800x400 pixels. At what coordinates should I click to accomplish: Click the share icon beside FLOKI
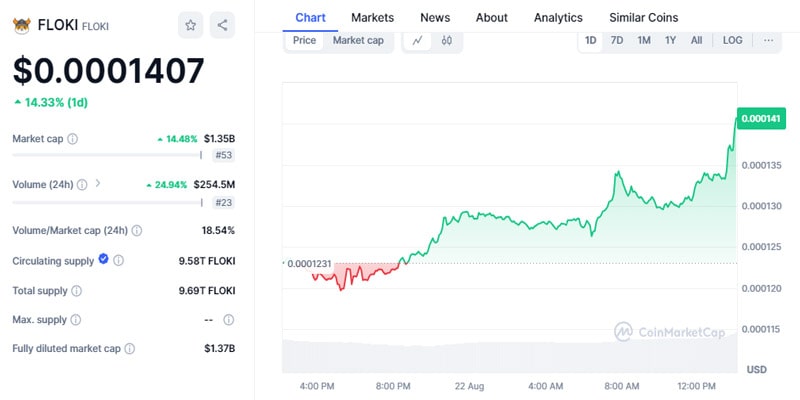click(222, 25)
